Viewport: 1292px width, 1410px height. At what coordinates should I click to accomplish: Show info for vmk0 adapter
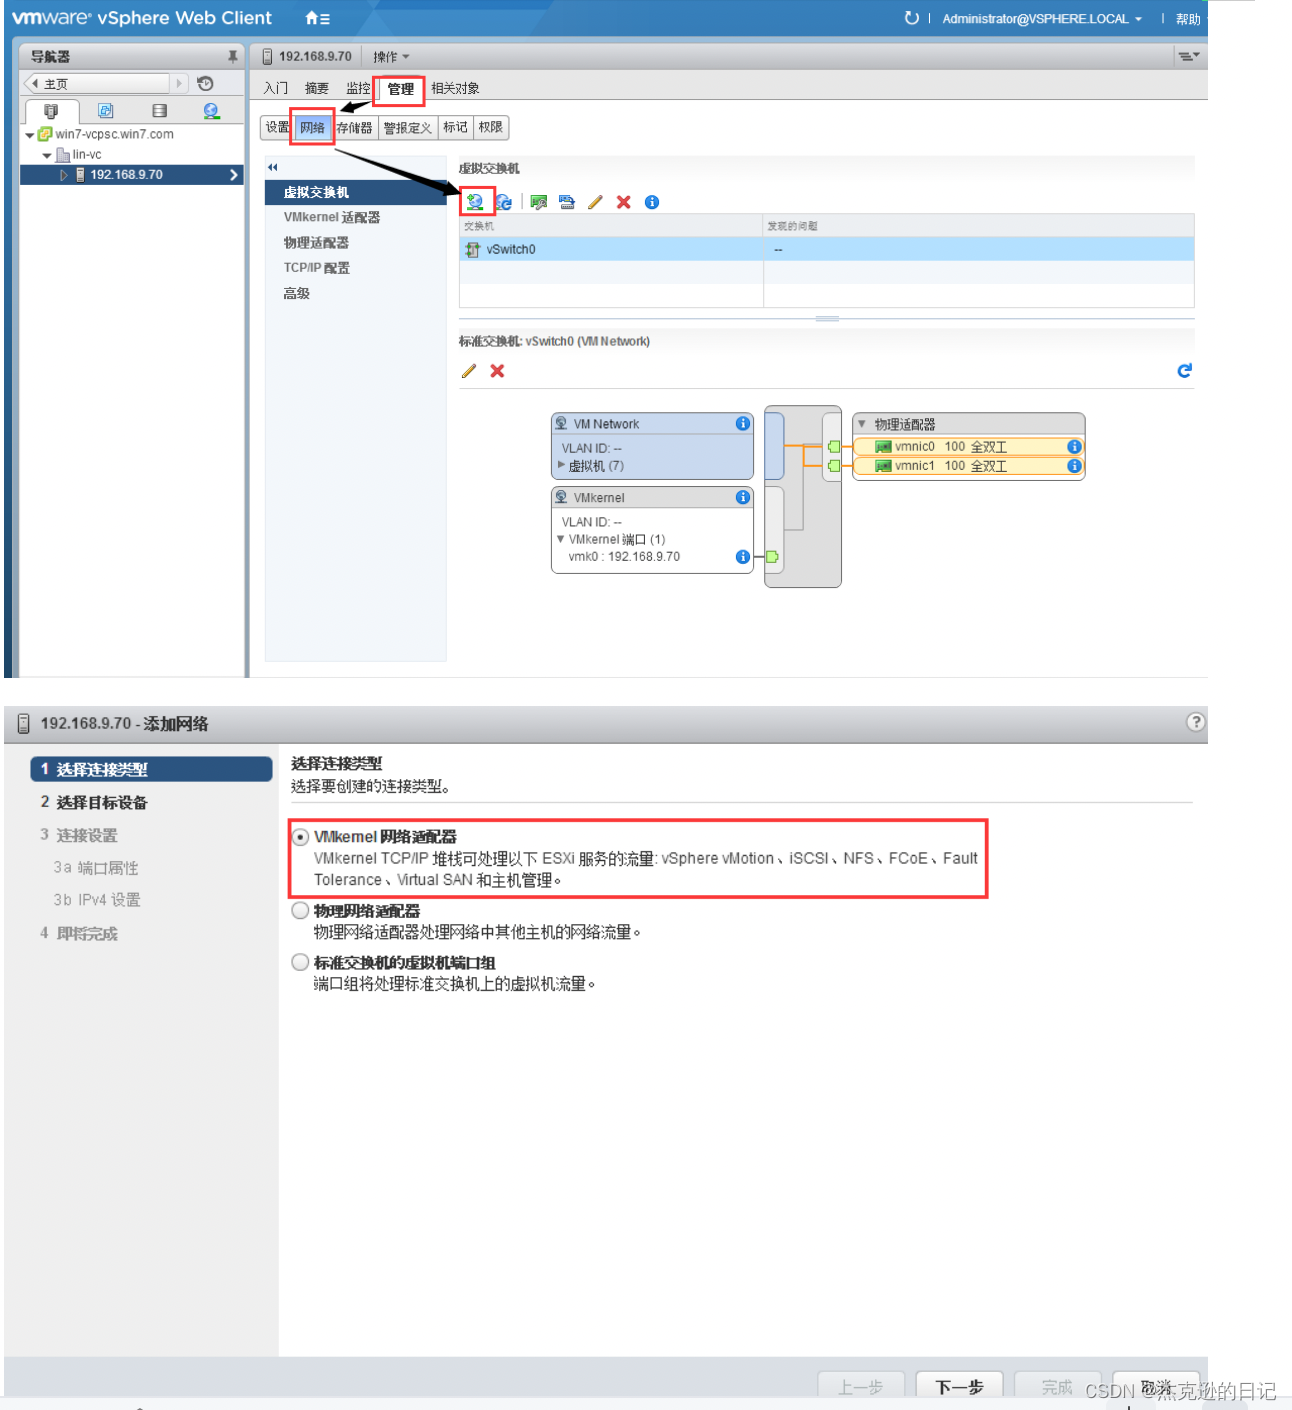743,557
